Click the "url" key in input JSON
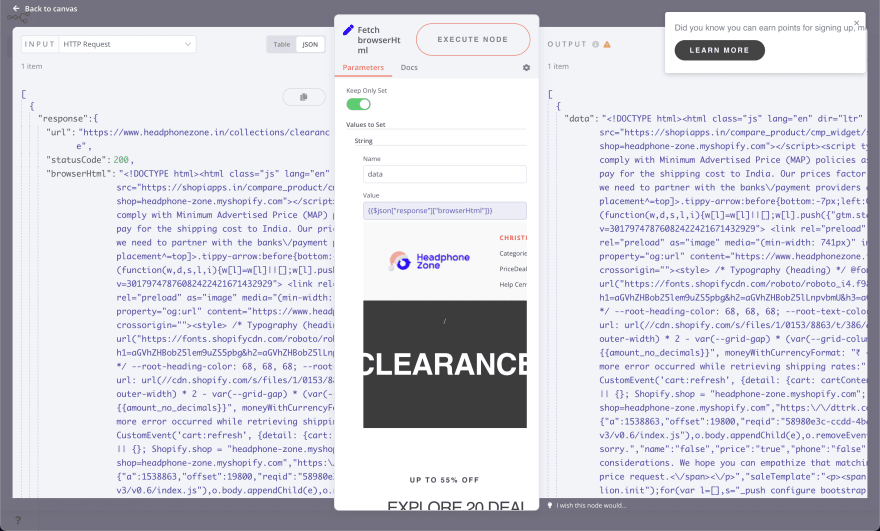Screen dimensions: 880x531 click(x=60, y=132)
